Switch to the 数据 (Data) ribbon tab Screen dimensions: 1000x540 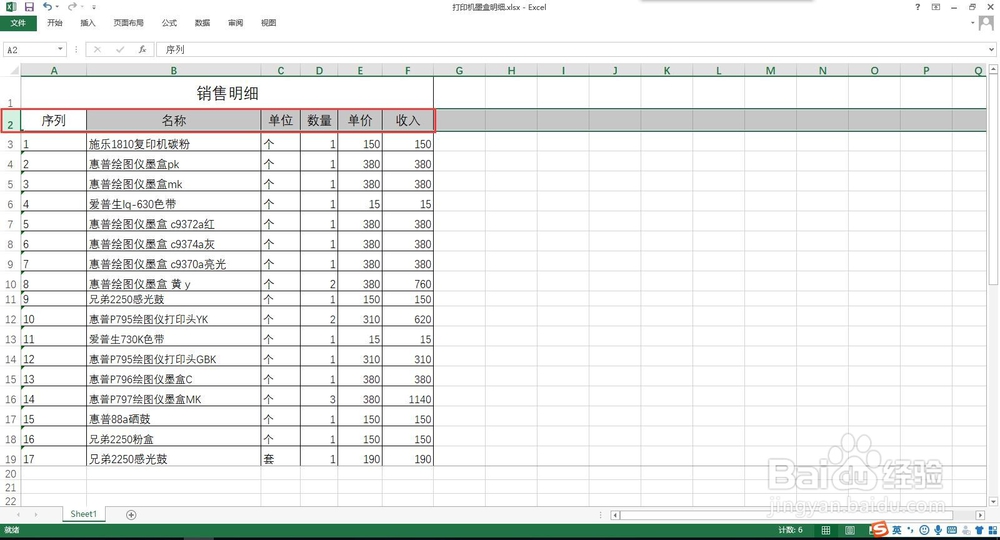[x=202, y=23]
